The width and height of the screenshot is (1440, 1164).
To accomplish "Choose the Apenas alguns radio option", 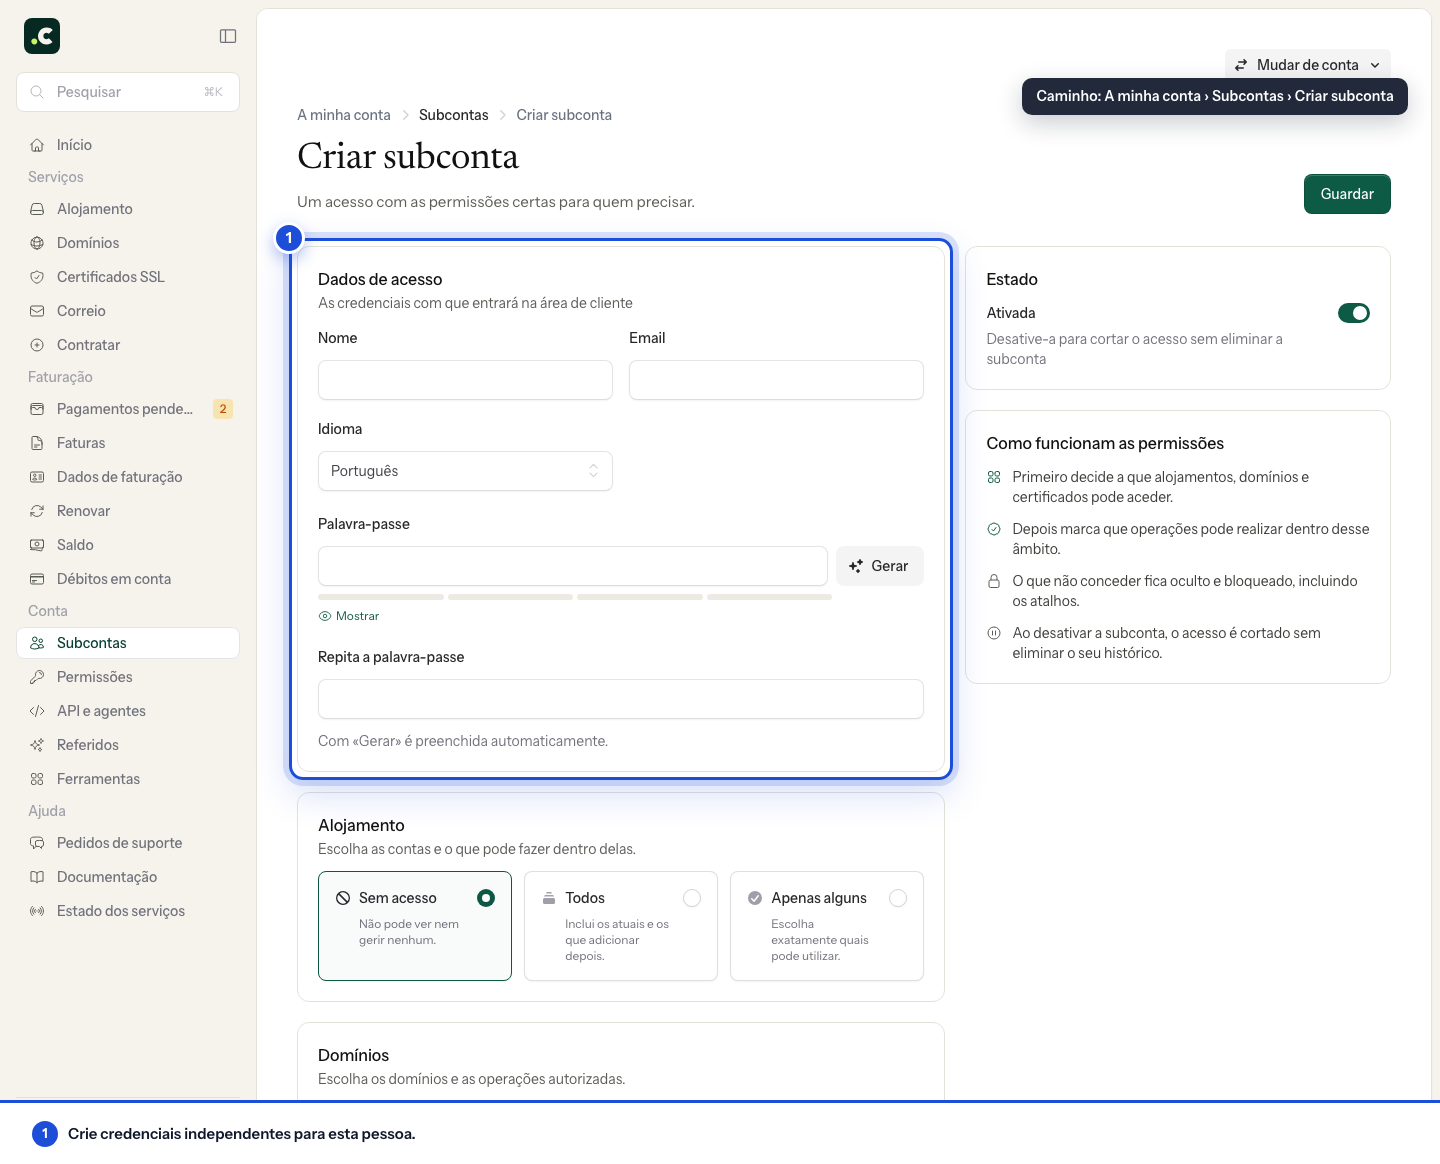I will [898, 898].
